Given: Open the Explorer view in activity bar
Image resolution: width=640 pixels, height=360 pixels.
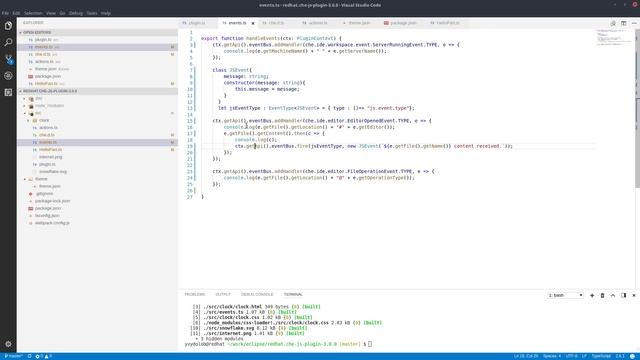Looking at the screenshot, I should coord(8,26).
